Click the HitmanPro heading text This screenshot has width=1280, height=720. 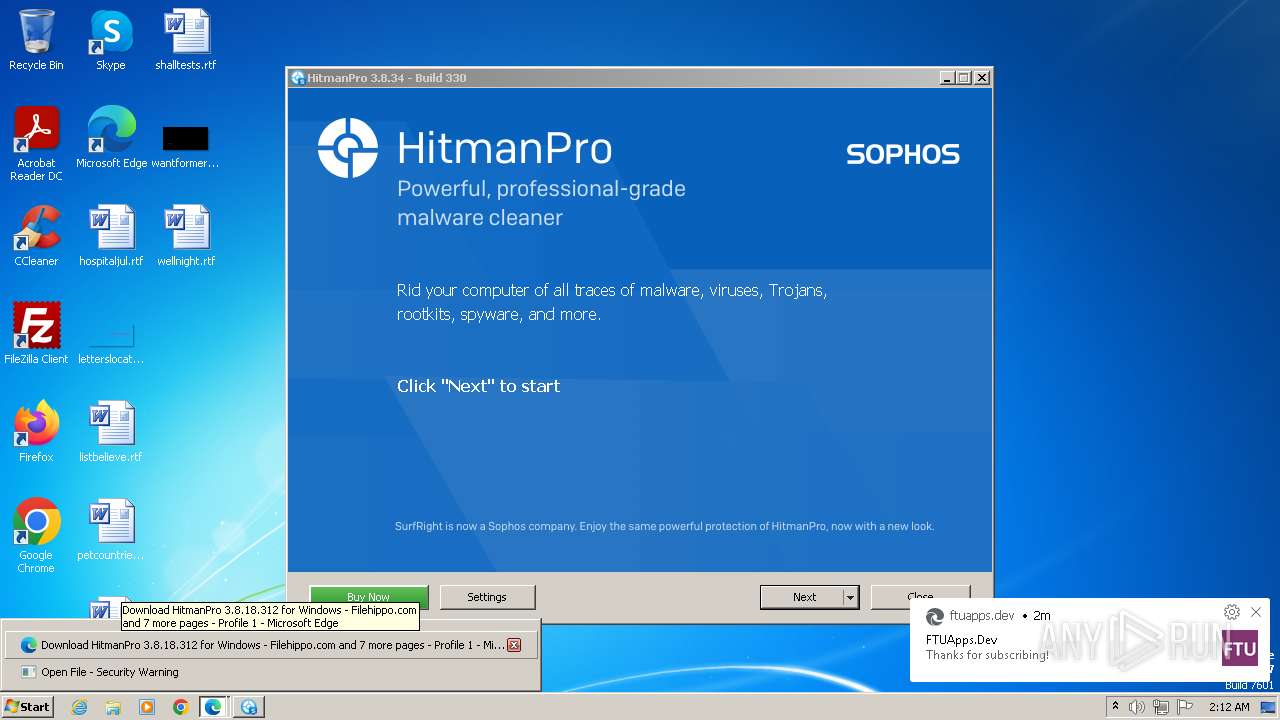pyautogui.click(x=504, y=148)
